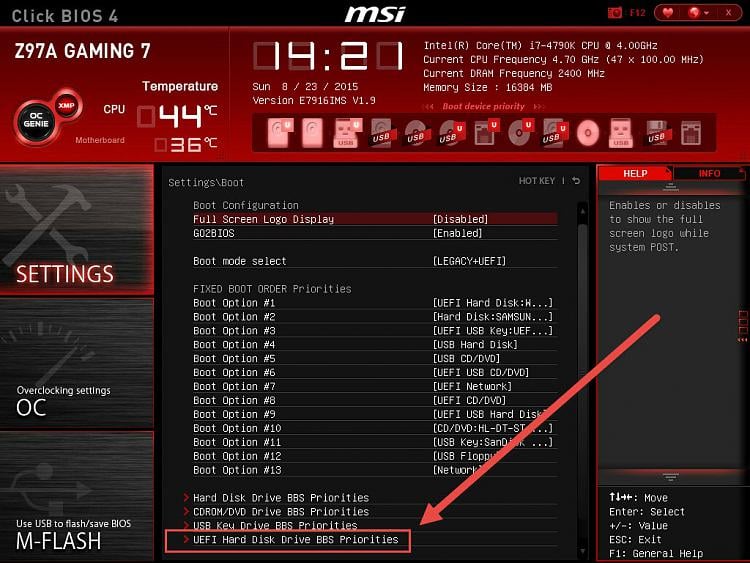Click right arrows next to Boot device priority
The height and width of the screenshot is (563, 750).
tap(538, 106)
